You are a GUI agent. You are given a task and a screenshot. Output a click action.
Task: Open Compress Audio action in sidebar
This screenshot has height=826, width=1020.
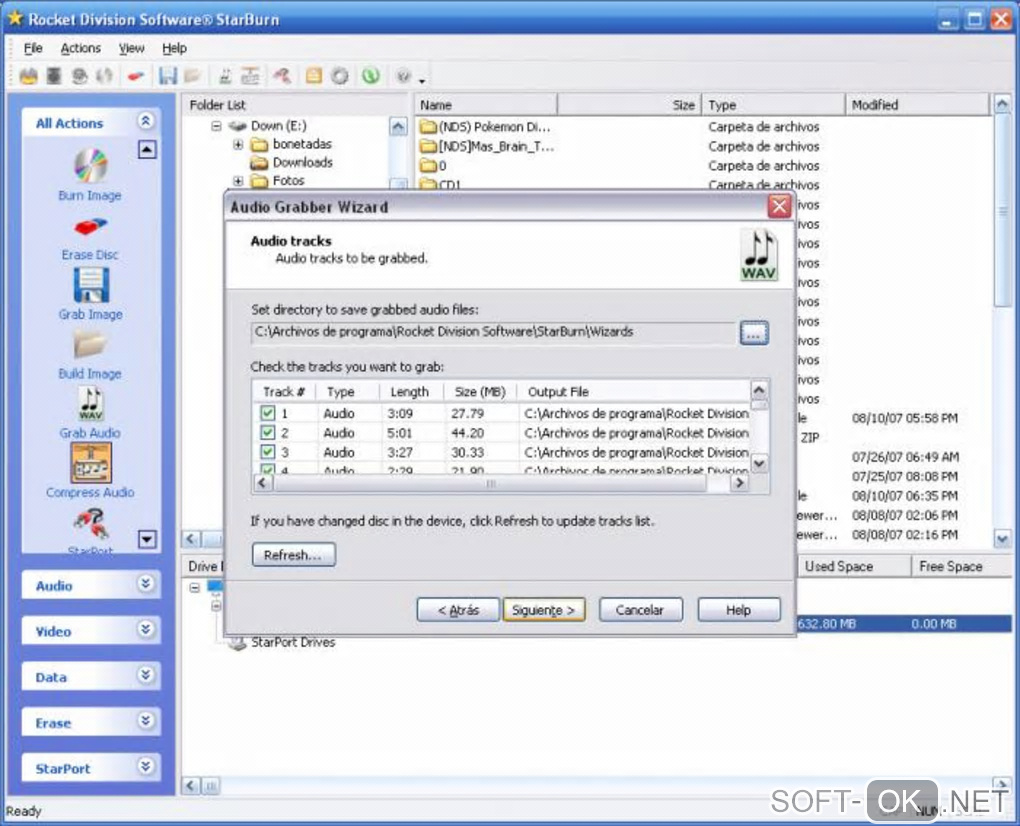90,471
